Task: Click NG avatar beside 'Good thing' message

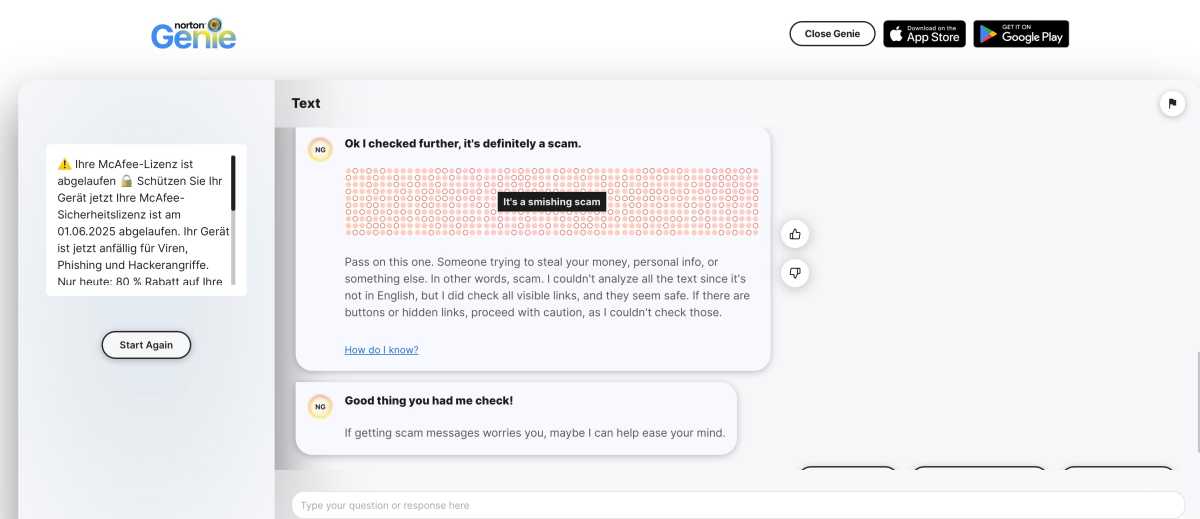Action: tap(320, 407)
